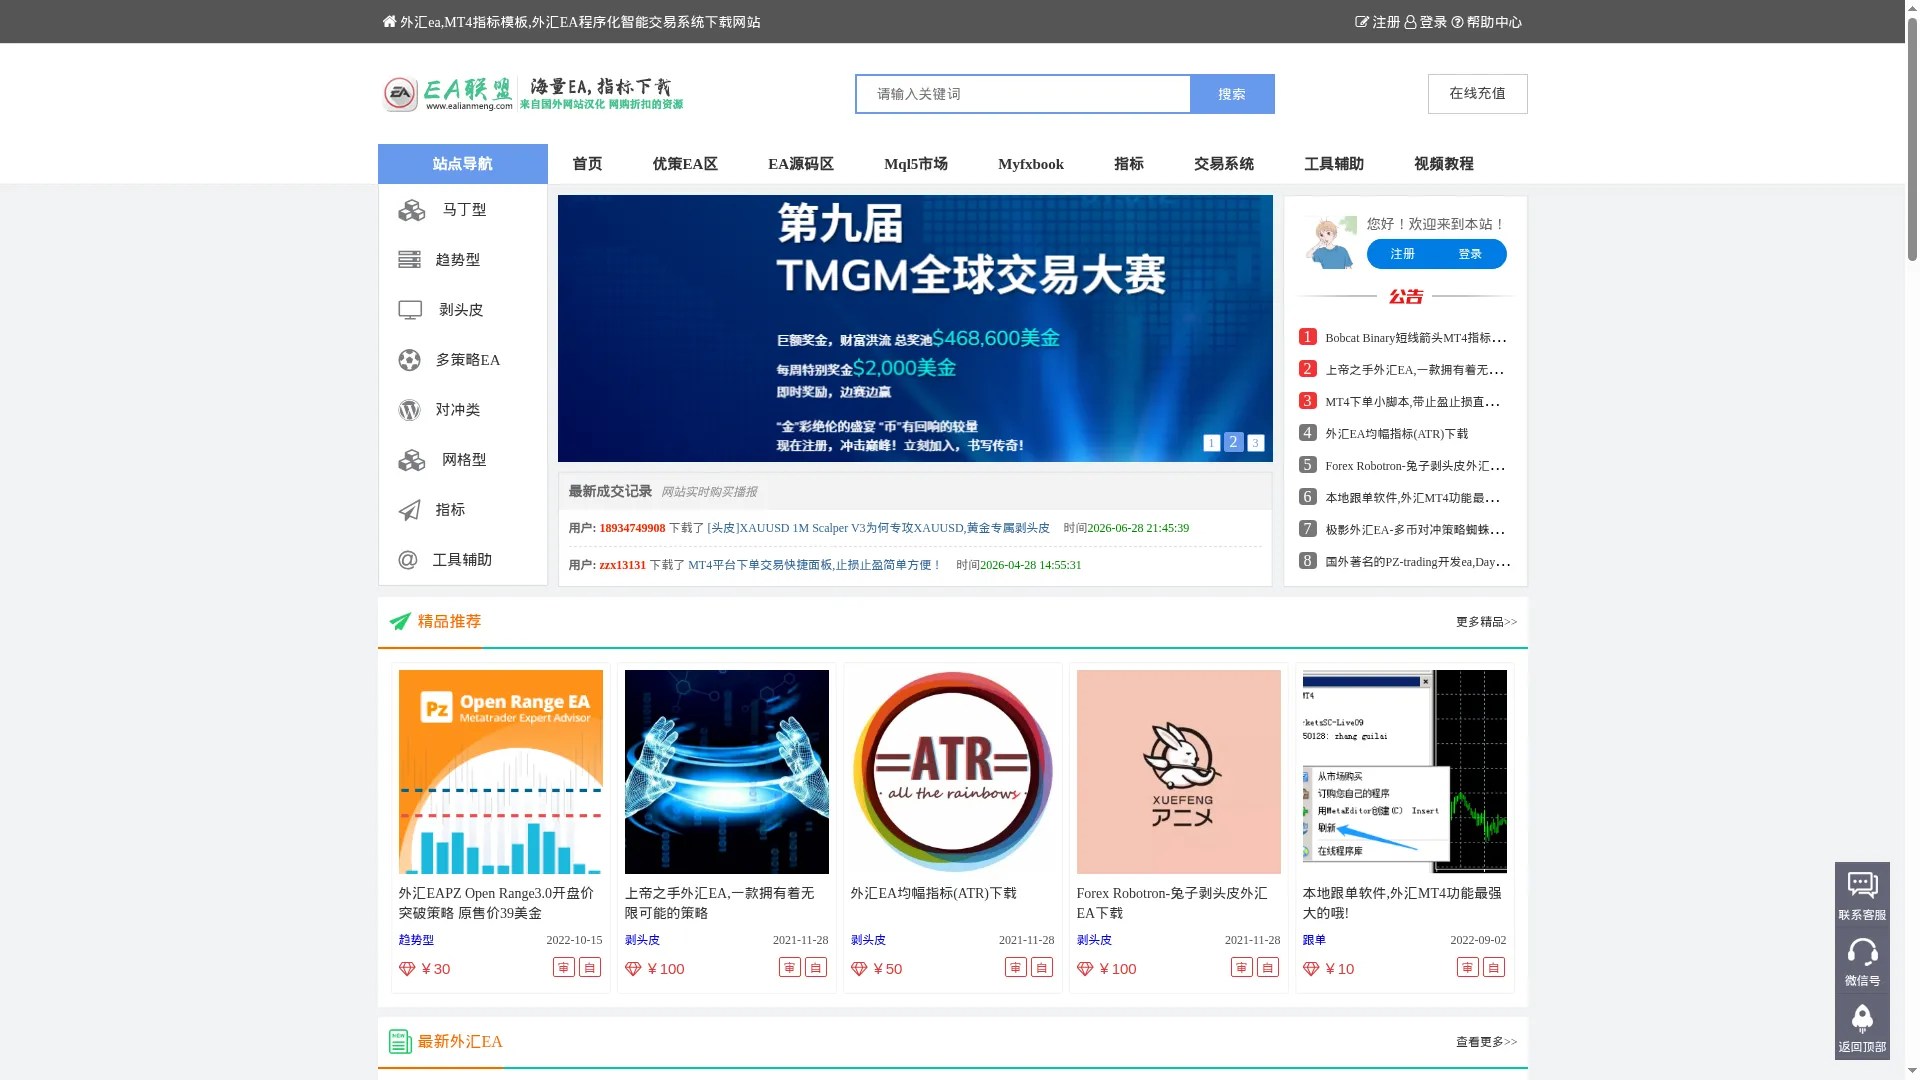
Task: Click the 剥头皮 monitor icon in sidebar
Action: point(410,310)
